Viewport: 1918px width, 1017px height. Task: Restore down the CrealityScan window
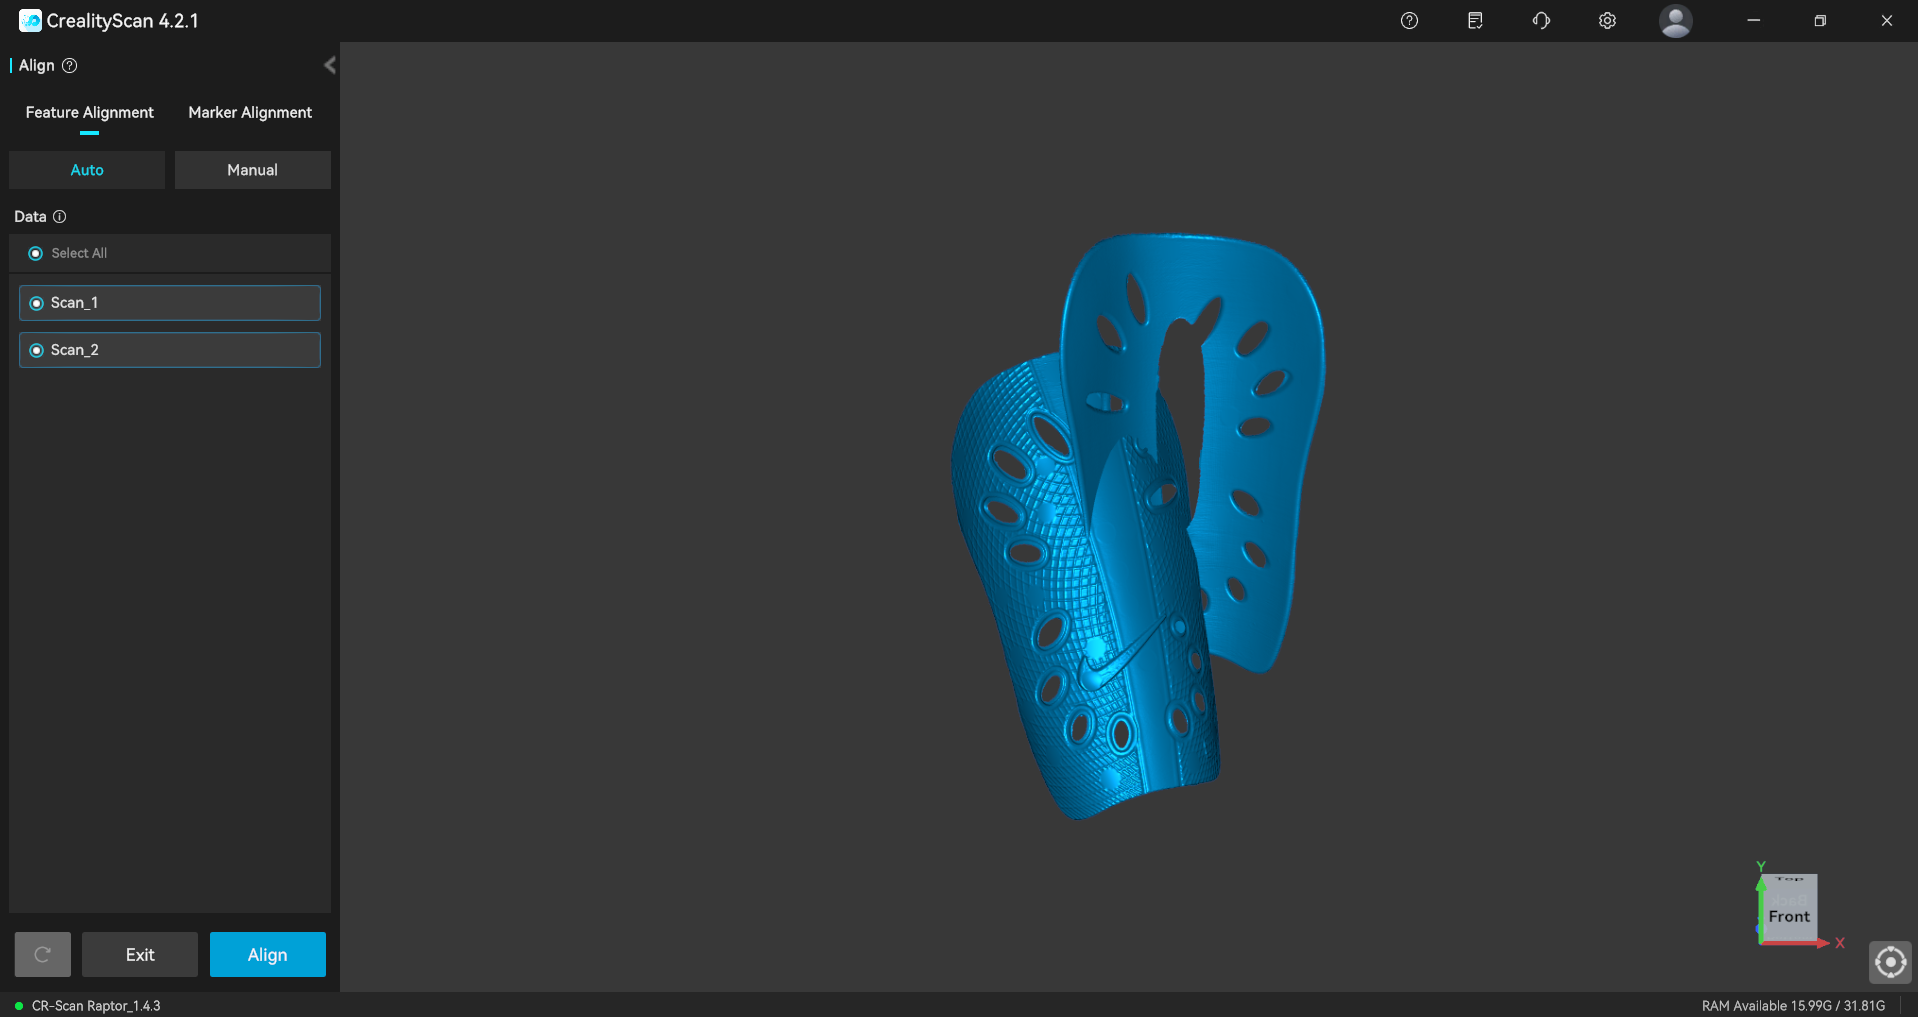point(1820,21)
